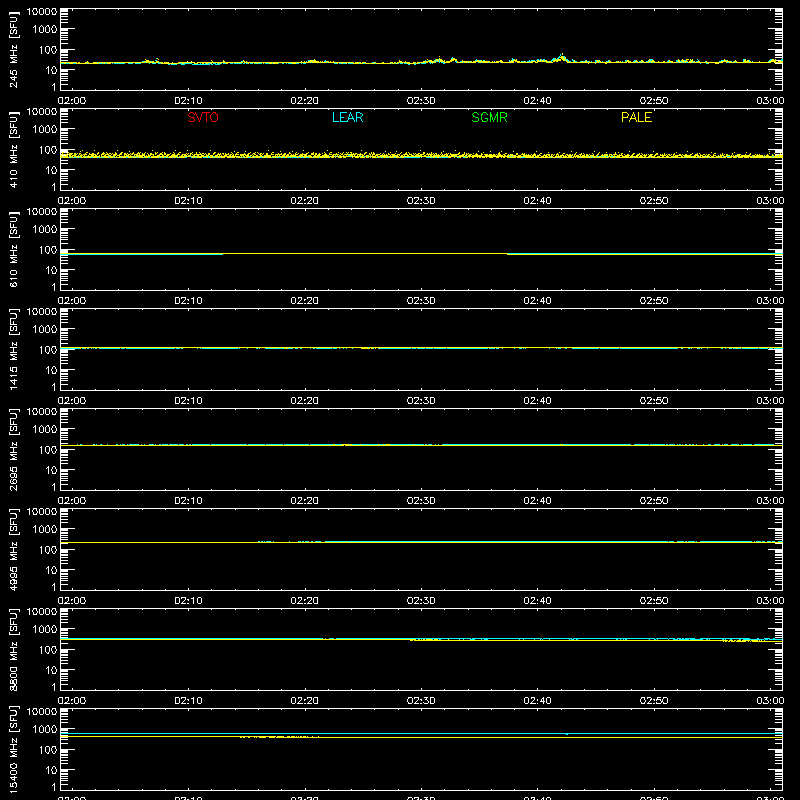Click 02:20 tick label under 410 MHz plot
Image resolution: width=800 pixels, height=800 pixels.
(305, 201)
